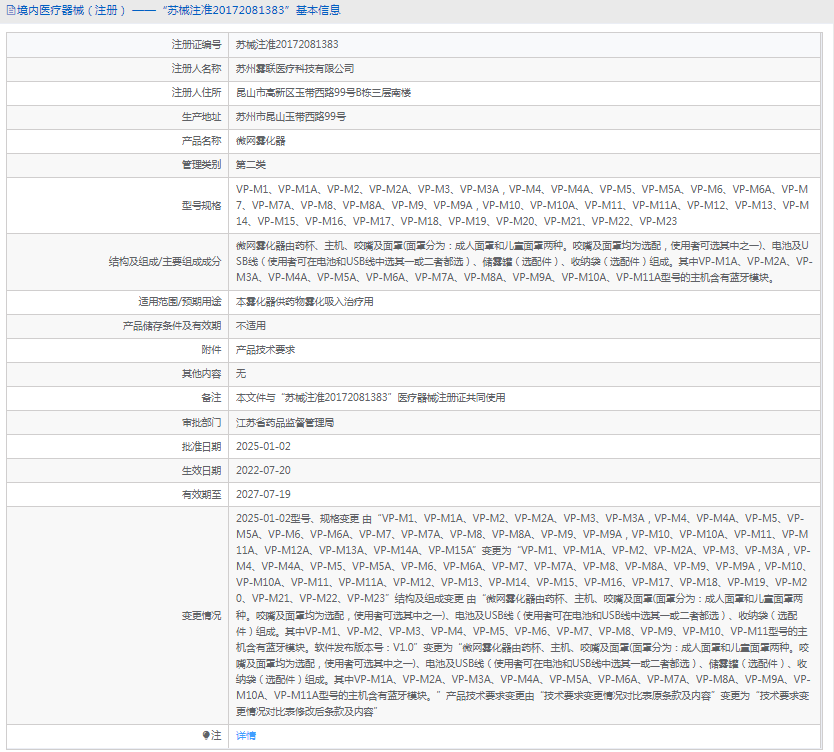Select intended use 本雾化器供药物雾化吸入治疗用

point(305,302)
